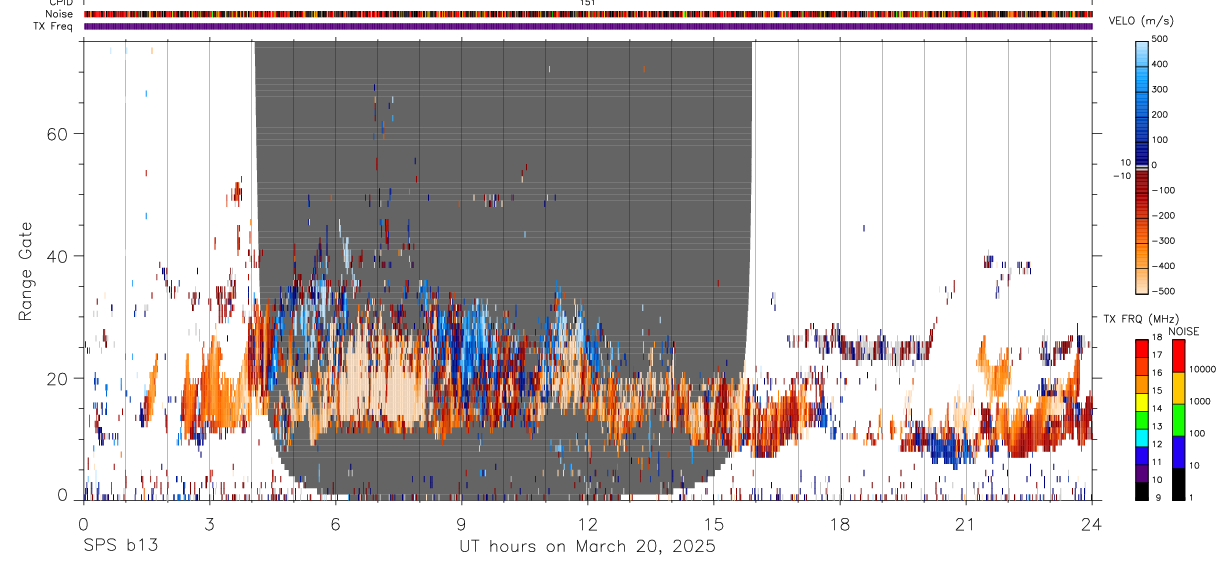Click the 'TX FRQ (MHz)' legend title

tap(1141, 318)
